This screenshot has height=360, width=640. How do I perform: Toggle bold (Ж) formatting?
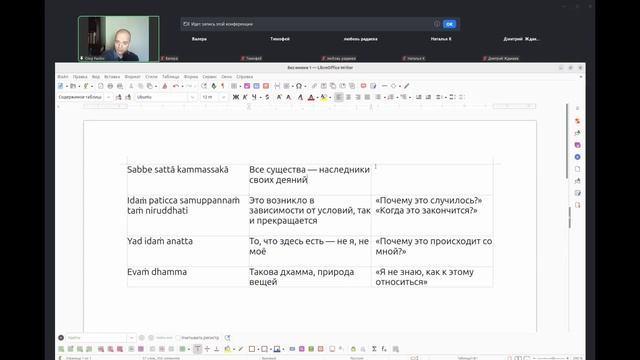point(236,97)
